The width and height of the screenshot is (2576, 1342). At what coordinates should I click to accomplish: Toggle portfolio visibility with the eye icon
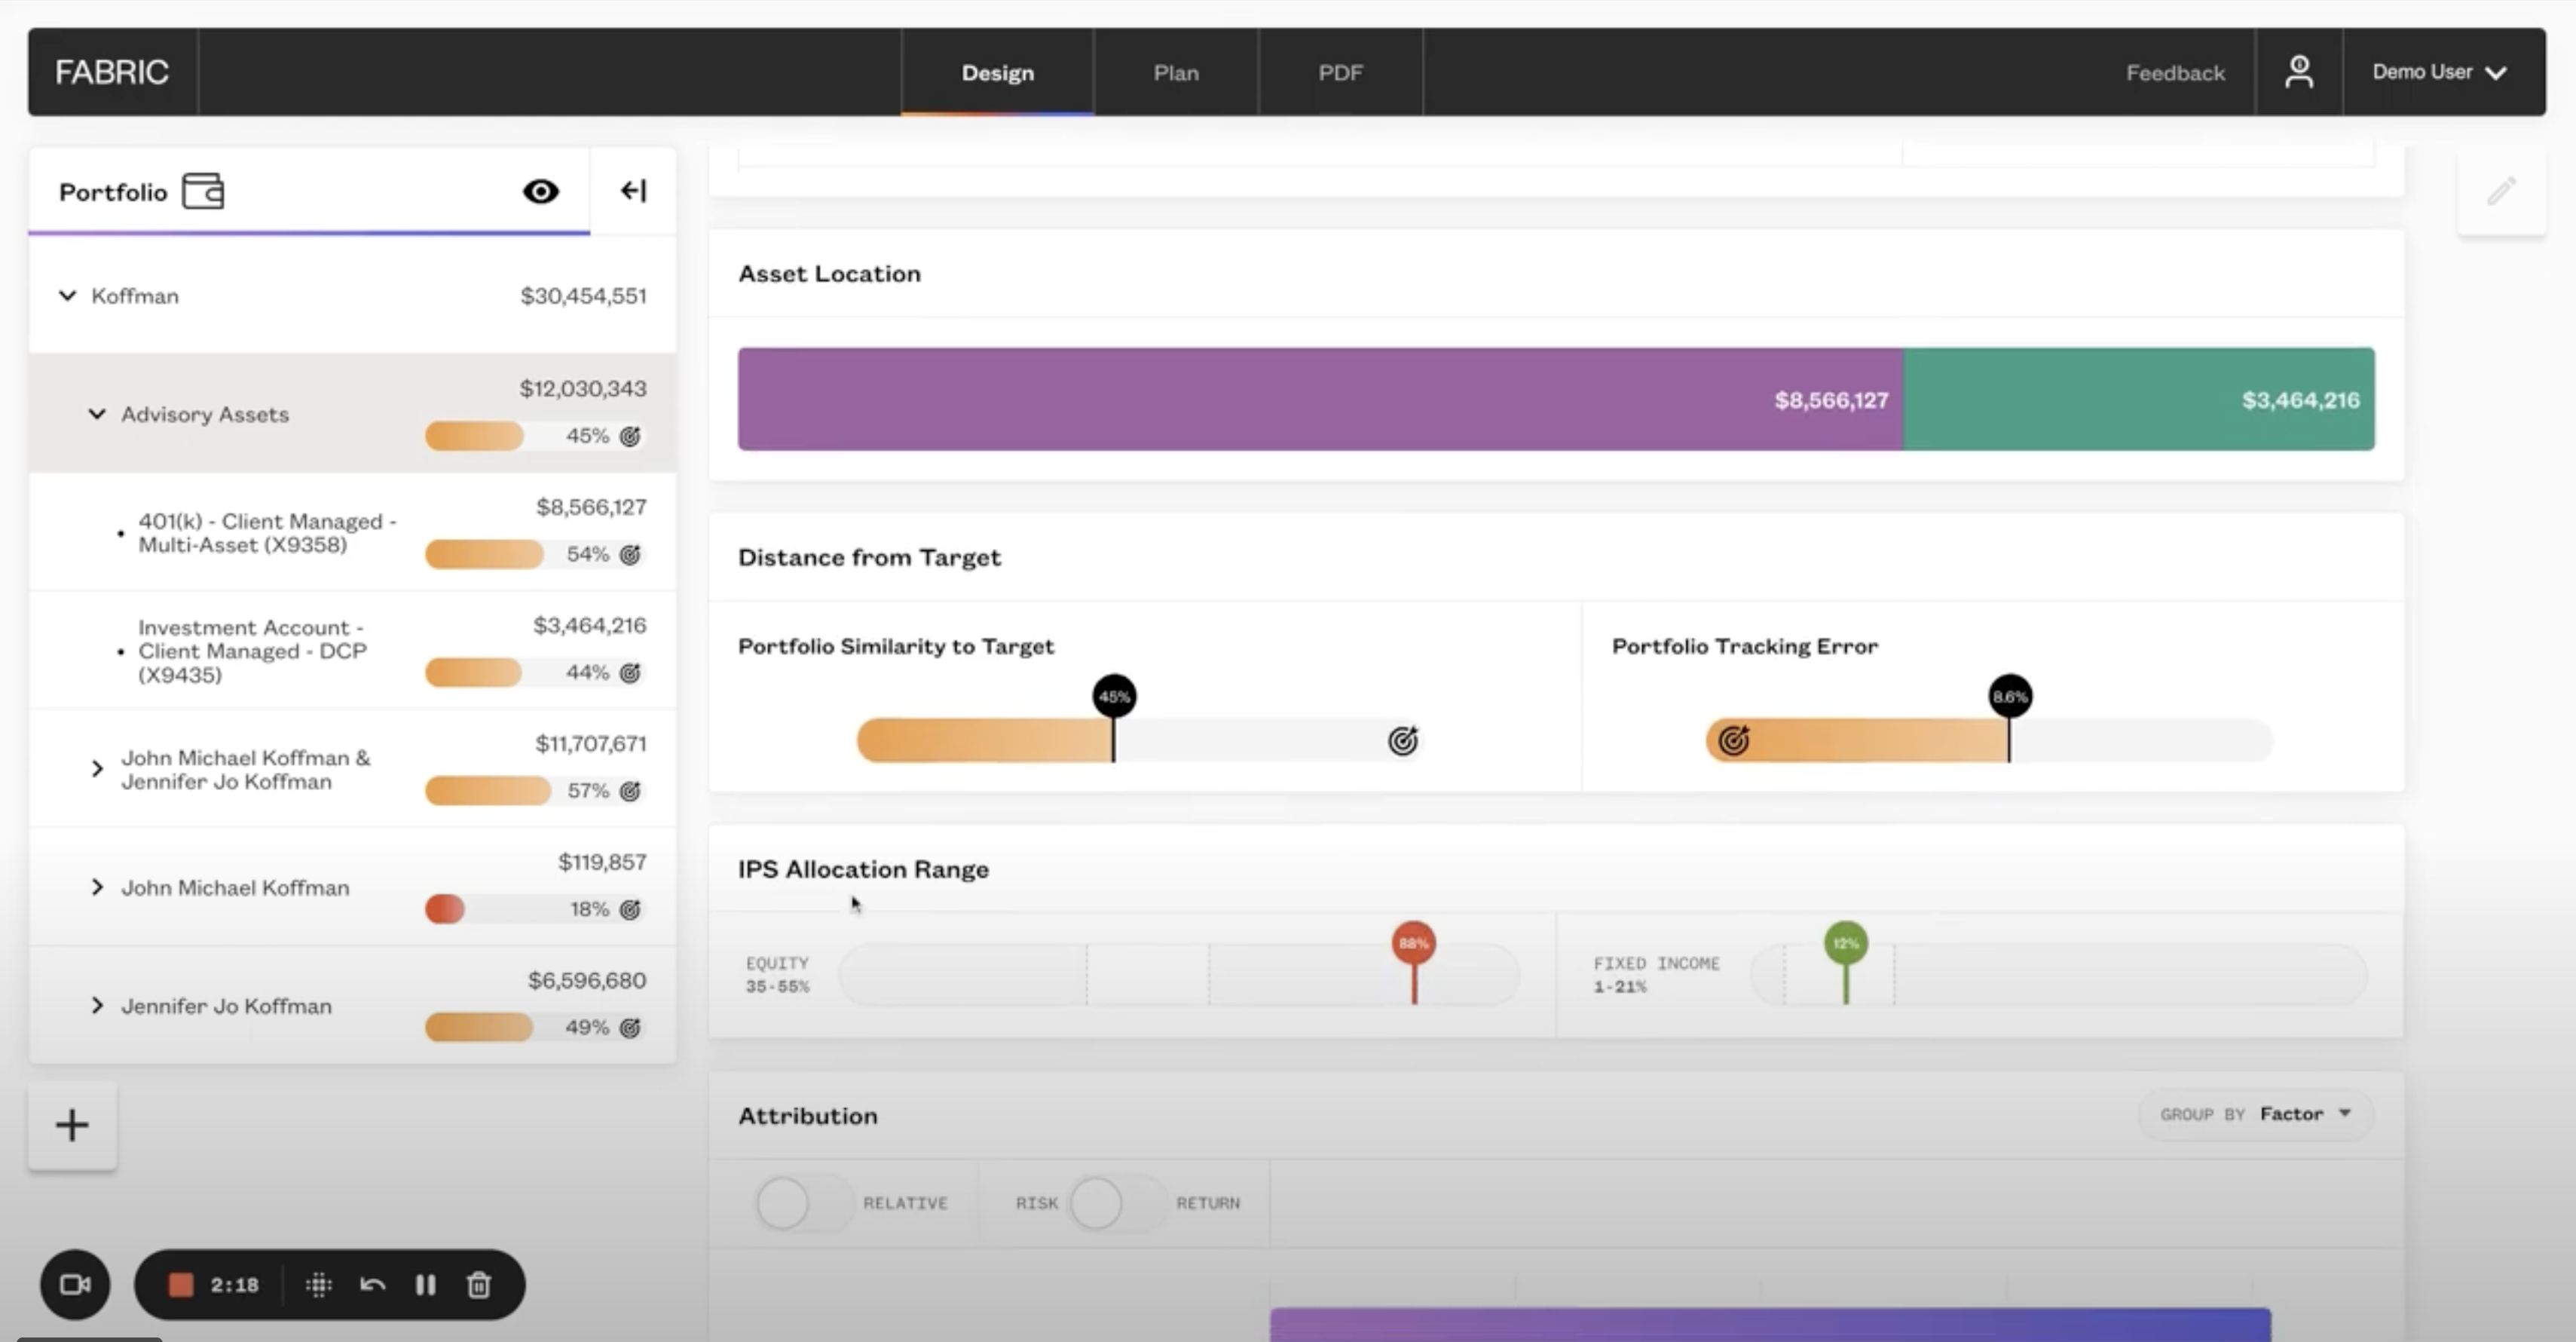(540, 190)
